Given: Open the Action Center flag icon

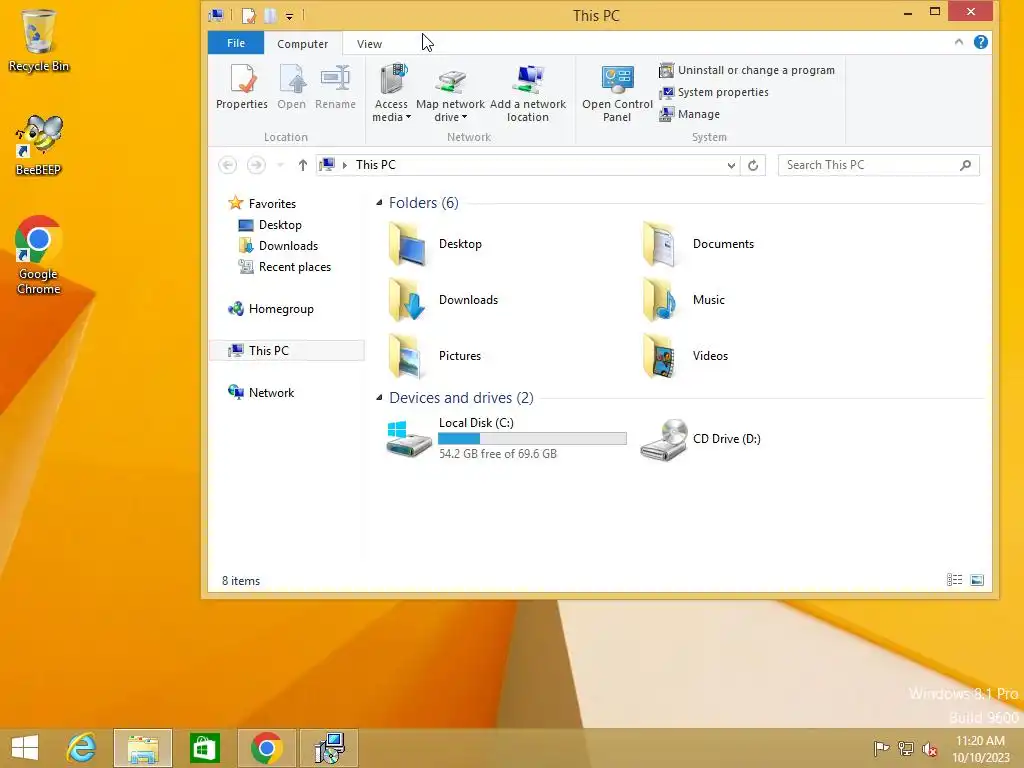Looking at the screenshot, I should point(881,749).
